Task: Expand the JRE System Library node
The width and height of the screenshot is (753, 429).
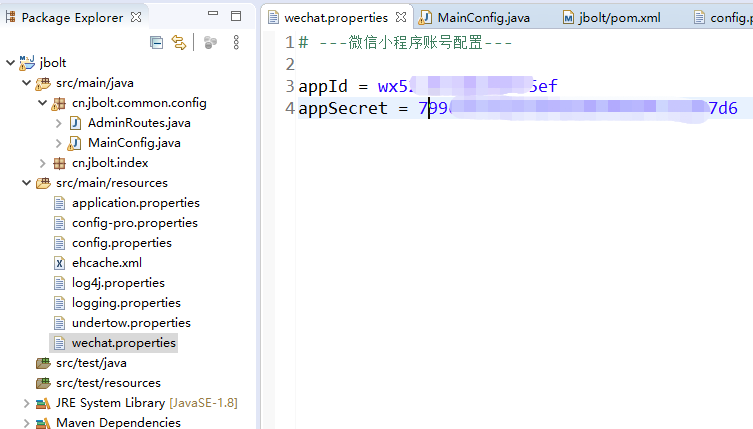Action: pos(26,403)
